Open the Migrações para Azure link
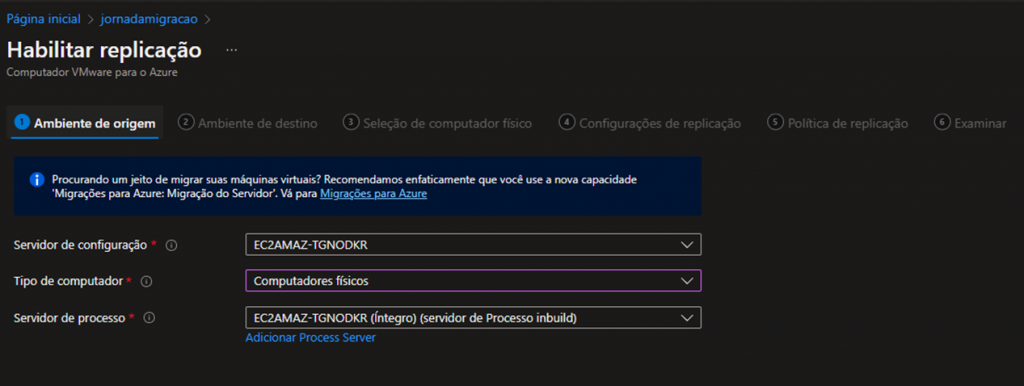1024x386 pixels. click(374, 194)
